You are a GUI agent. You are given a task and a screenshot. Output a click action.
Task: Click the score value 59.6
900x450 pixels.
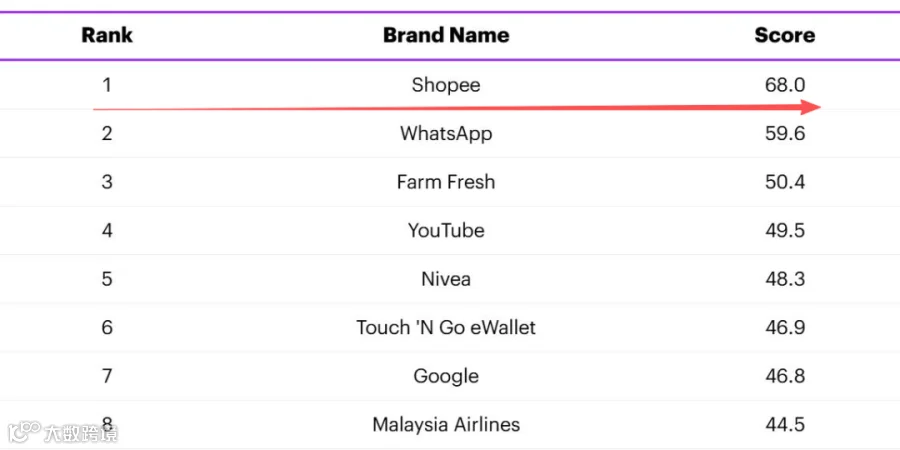coord(785,134)
